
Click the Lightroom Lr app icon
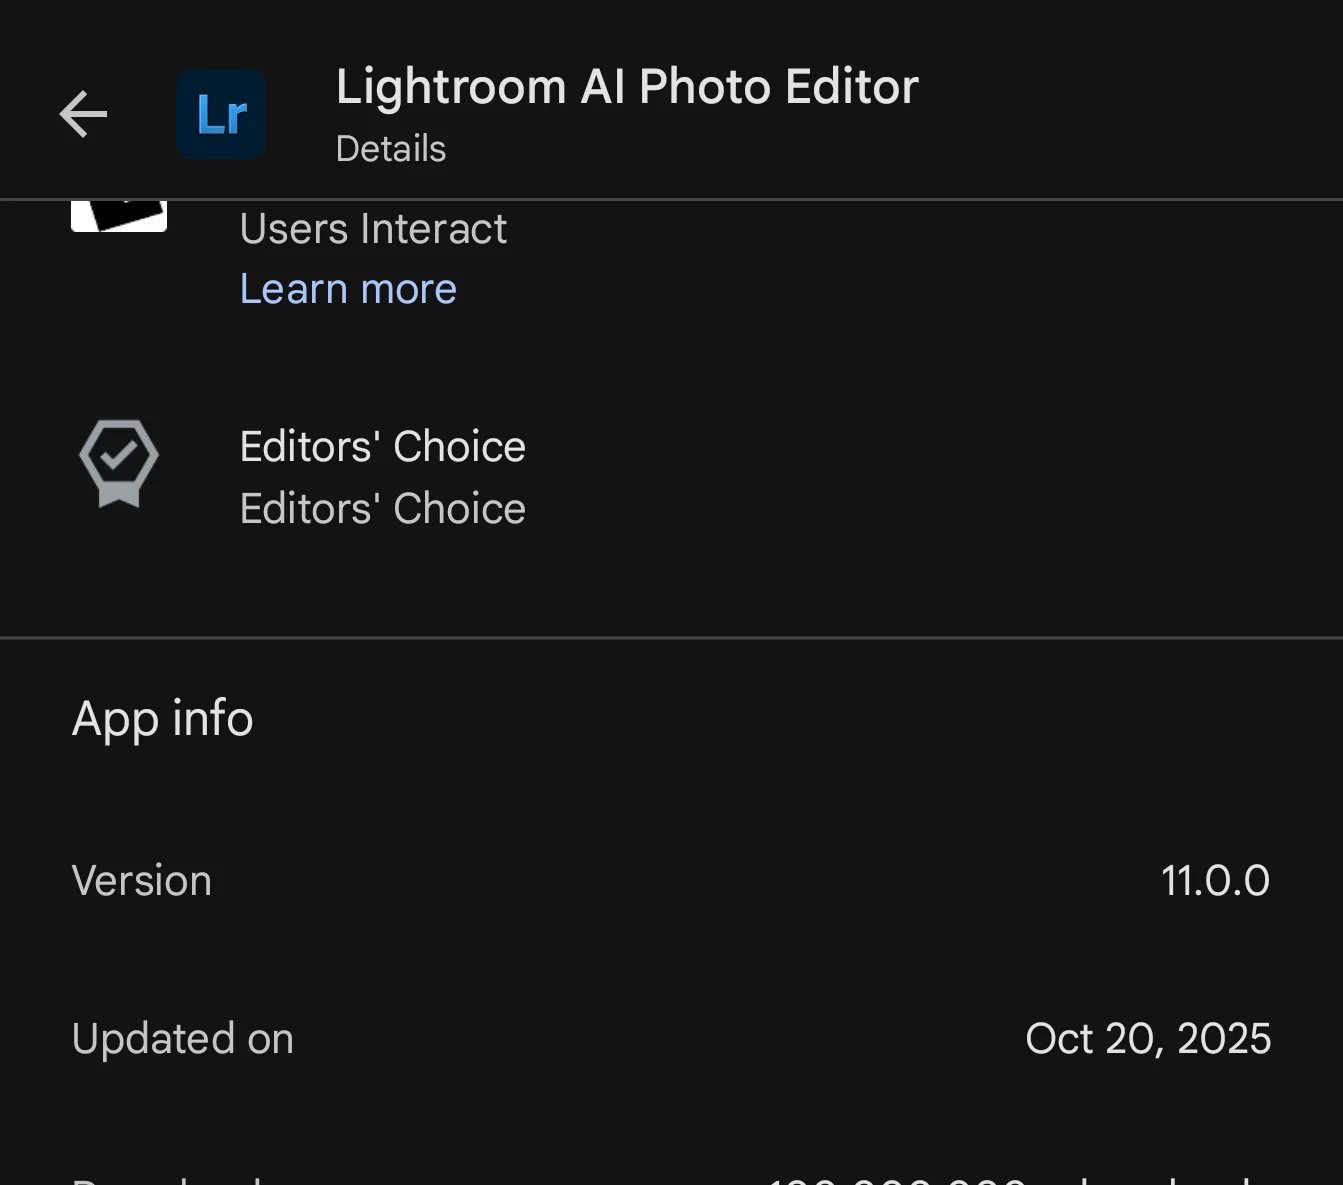(x=221, y=114)
